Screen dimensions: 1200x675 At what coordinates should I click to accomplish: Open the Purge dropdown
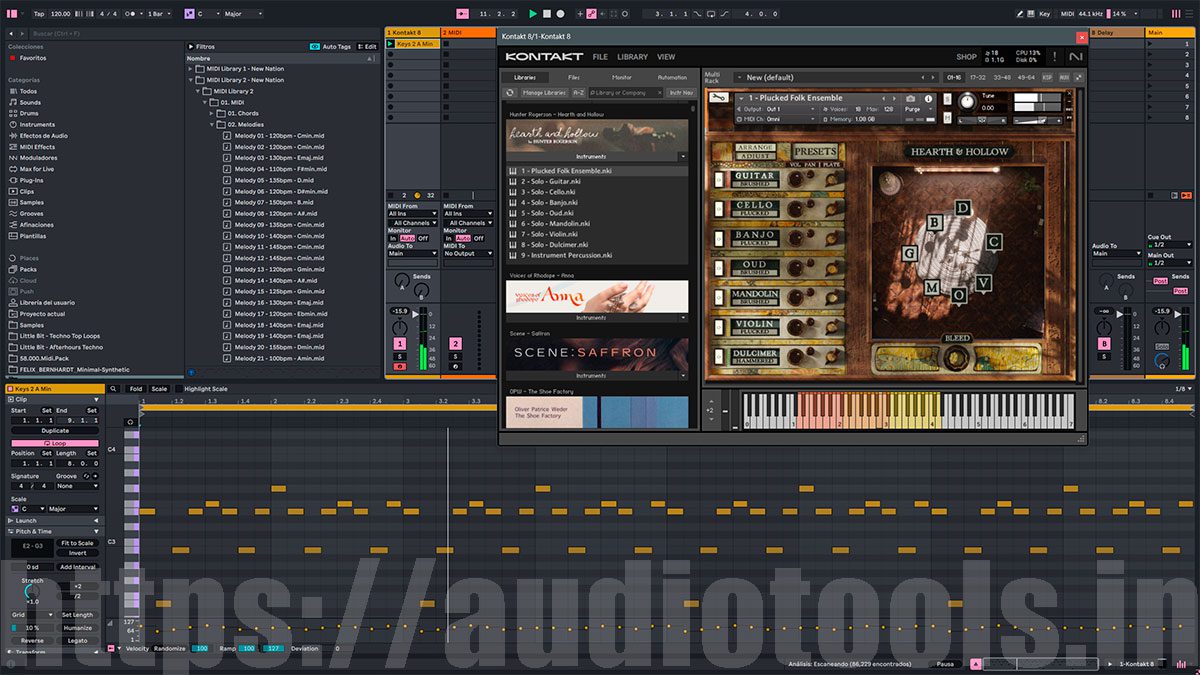917,109
